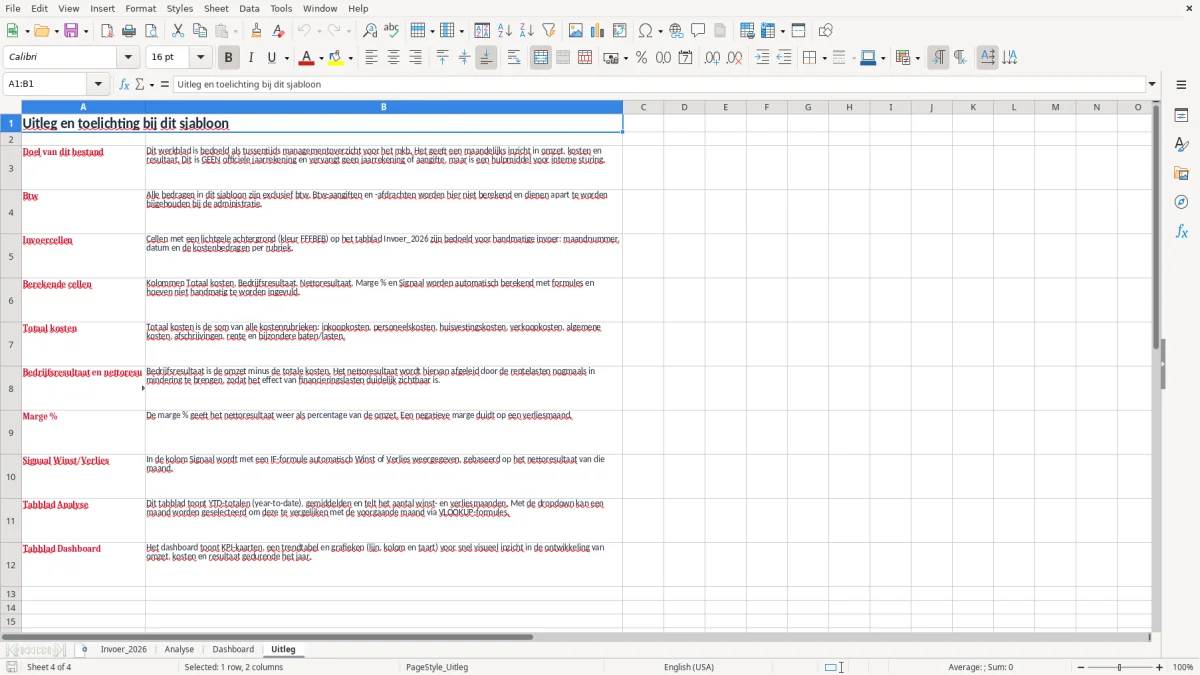1200x675 pixels.
Task: Click the Background Color yellow swatch
Action: click(336, 58)
